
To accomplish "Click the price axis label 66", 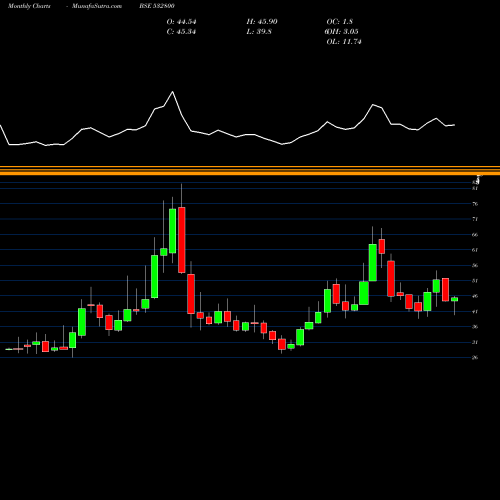I will [475, 235].
